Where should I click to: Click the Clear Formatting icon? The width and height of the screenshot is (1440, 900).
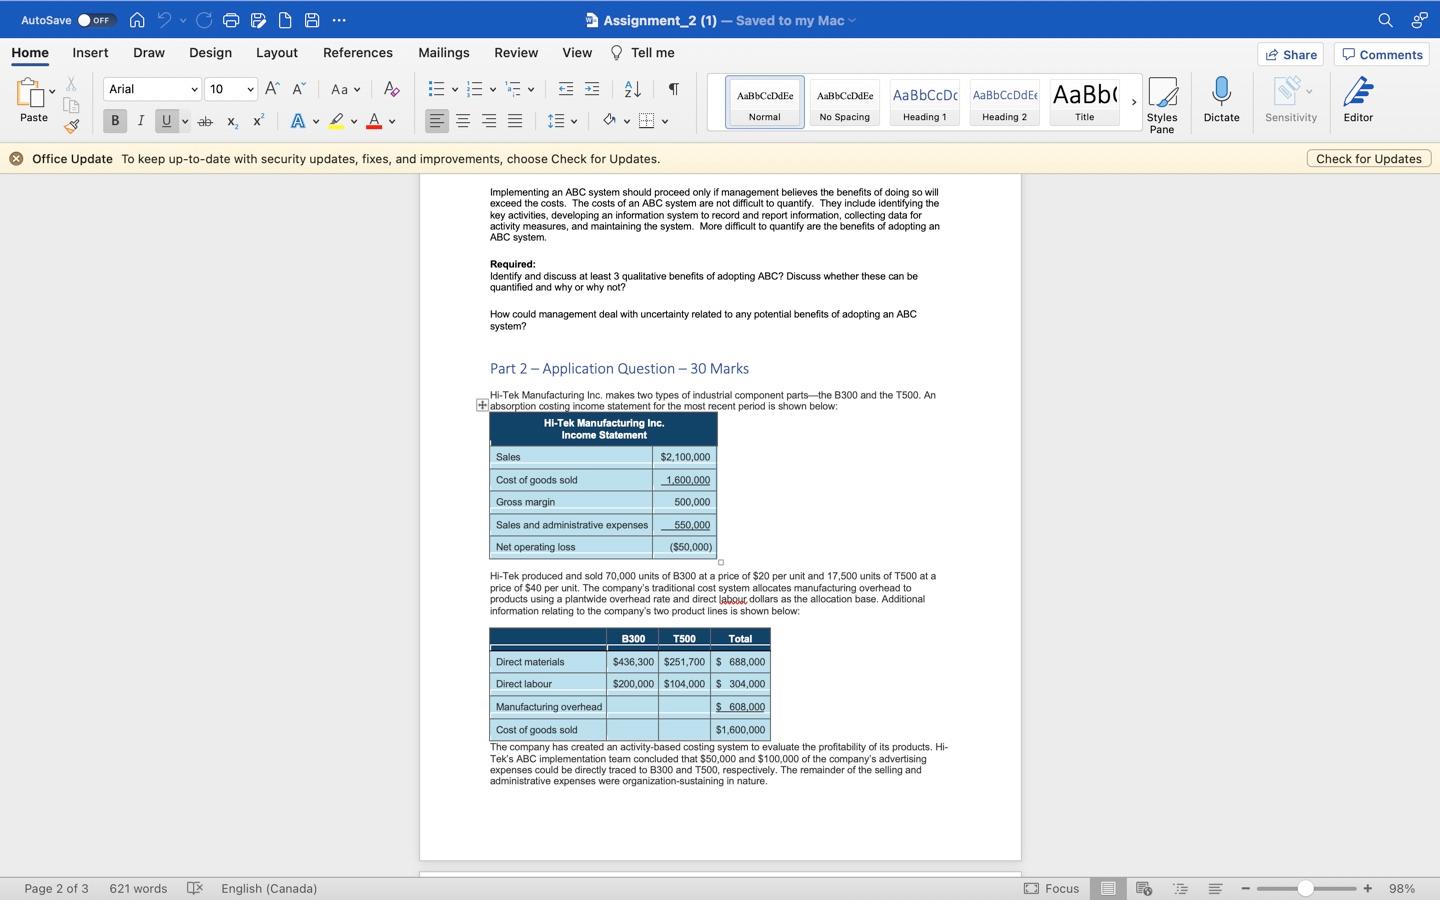click(x=391, y=89)
